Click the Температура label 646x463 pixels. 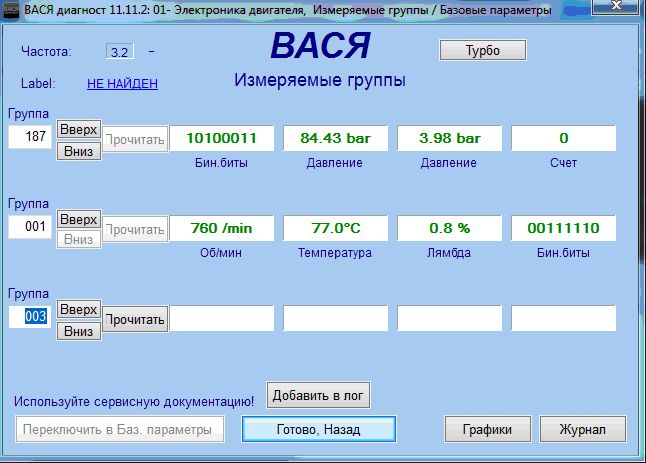pos(335,253)
